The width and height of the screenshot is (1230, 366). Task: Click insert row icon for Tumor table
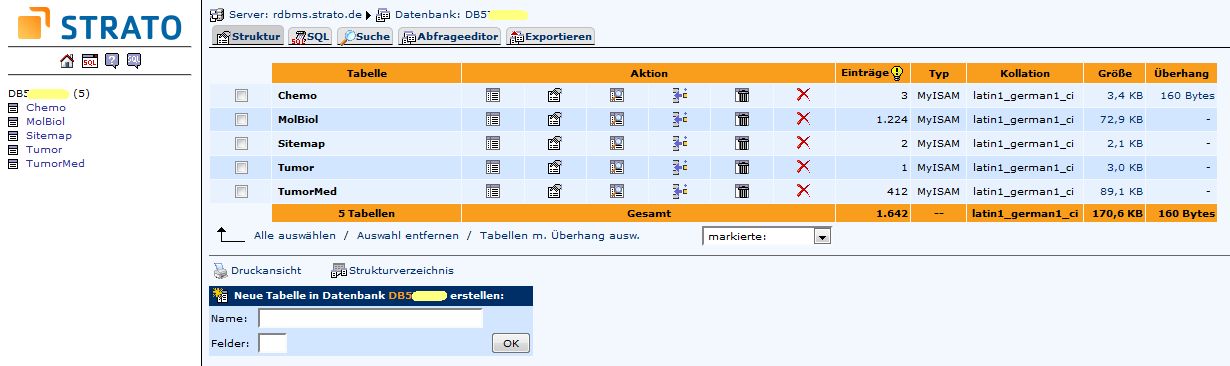(680, 167)
